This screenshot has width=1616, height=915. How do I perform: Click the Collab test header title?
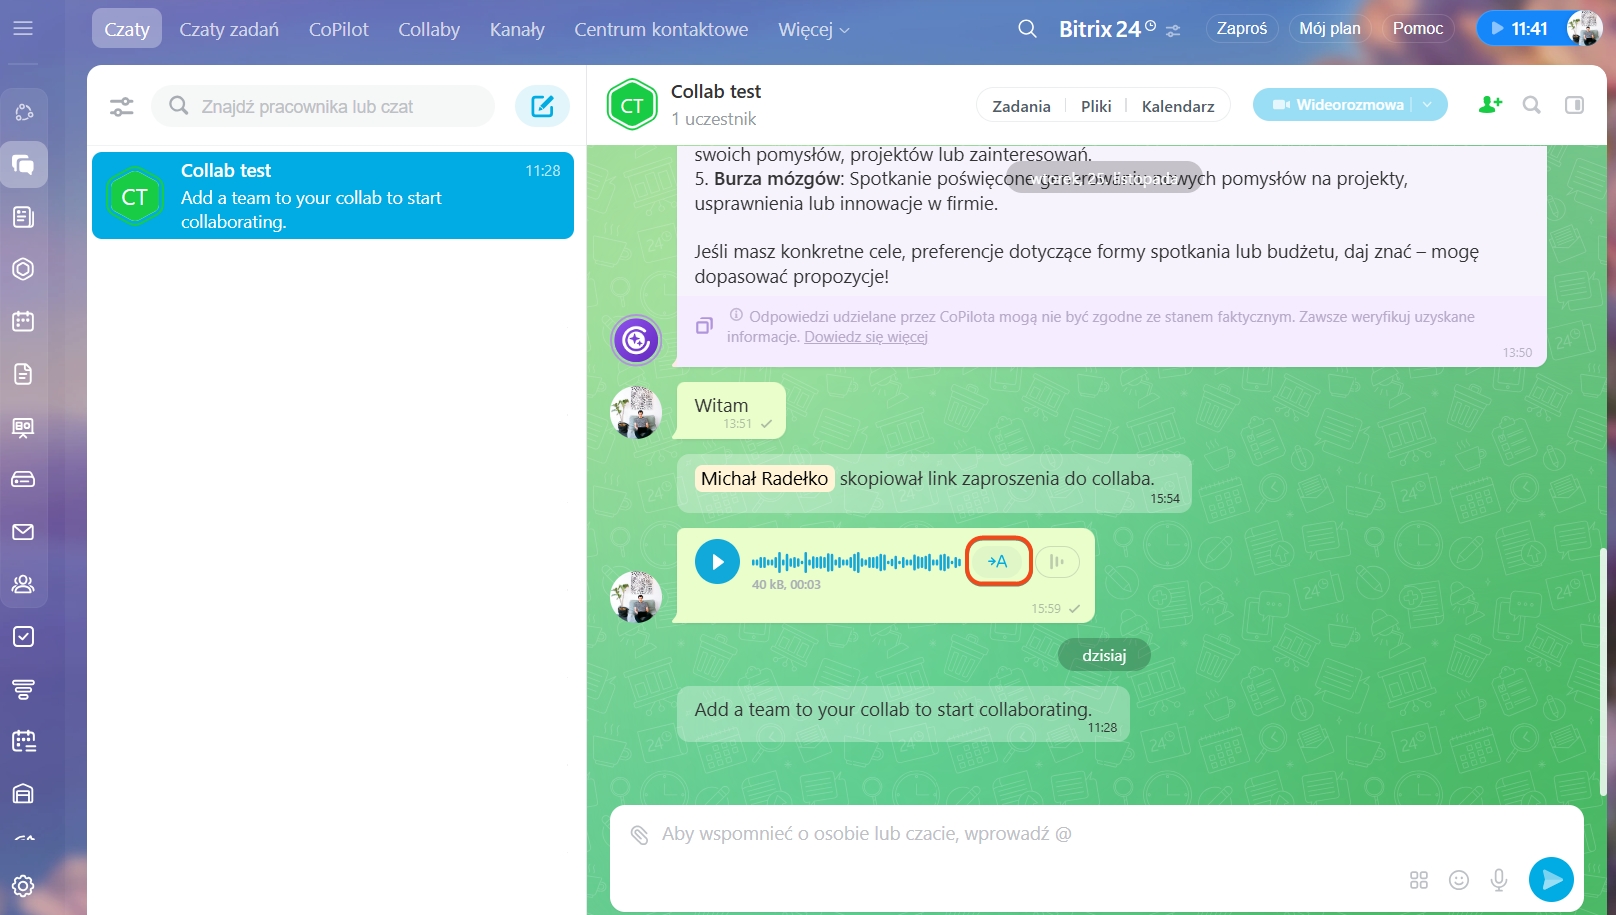[716, 92]
